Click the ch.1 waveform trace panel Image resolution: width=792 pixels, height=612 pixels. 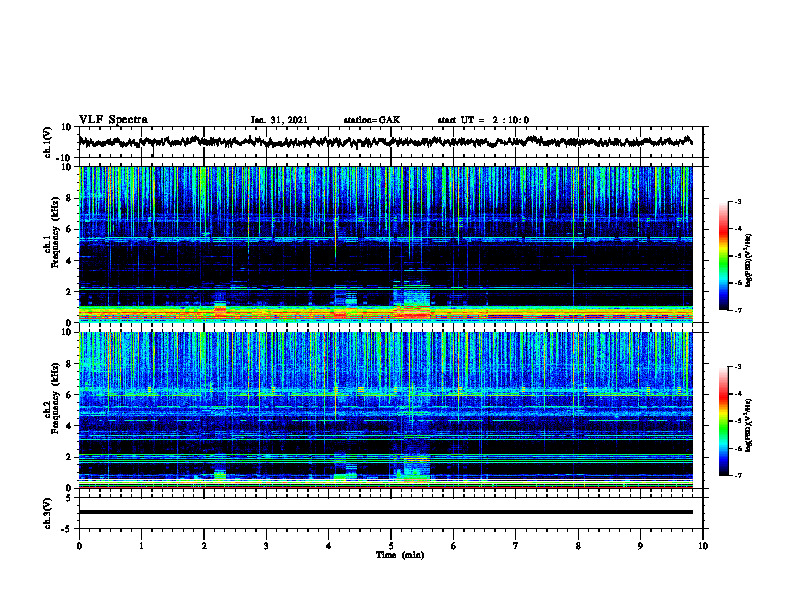tap(393, 142)
